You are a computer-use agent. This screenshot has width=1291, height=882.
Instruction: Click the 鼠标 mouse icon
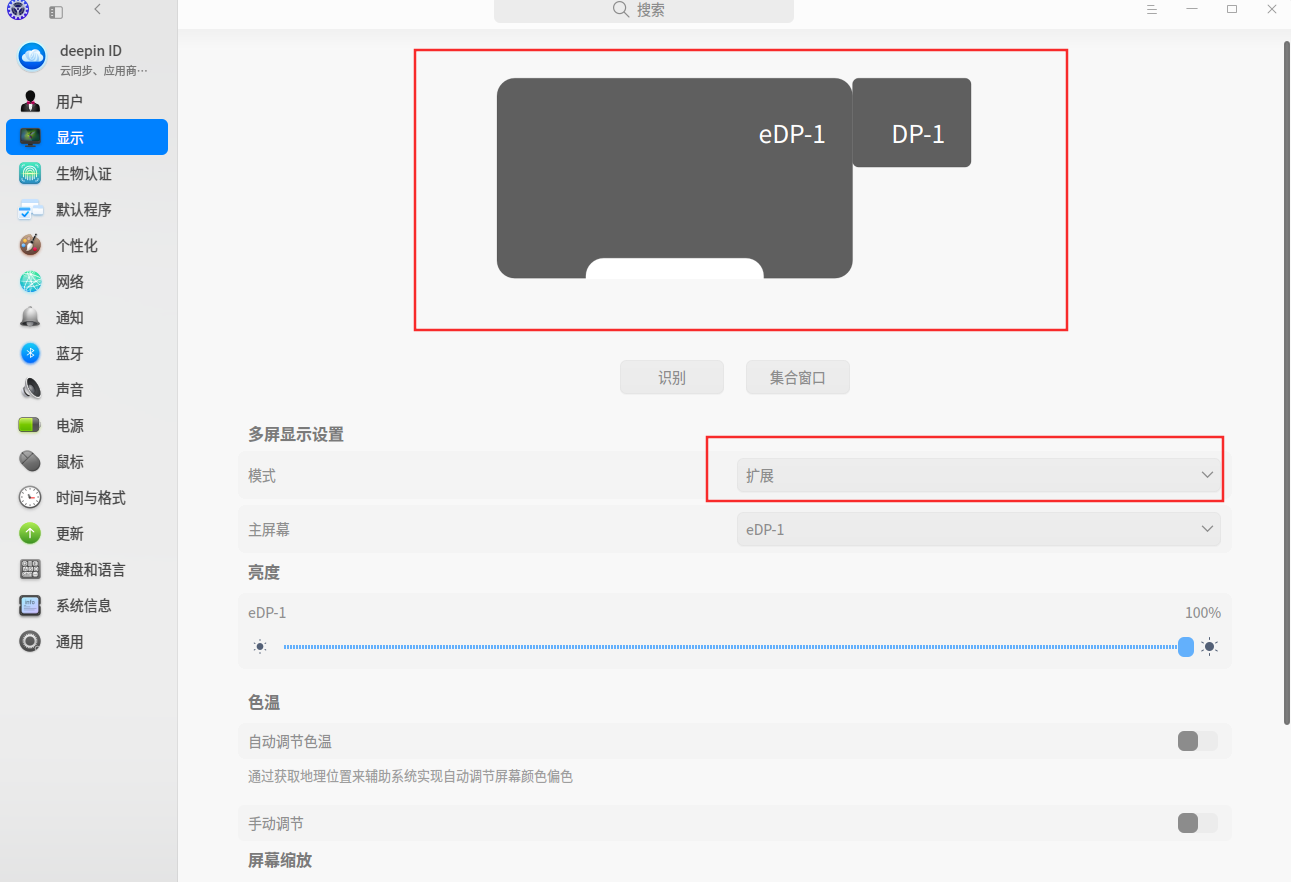(30, 461)
